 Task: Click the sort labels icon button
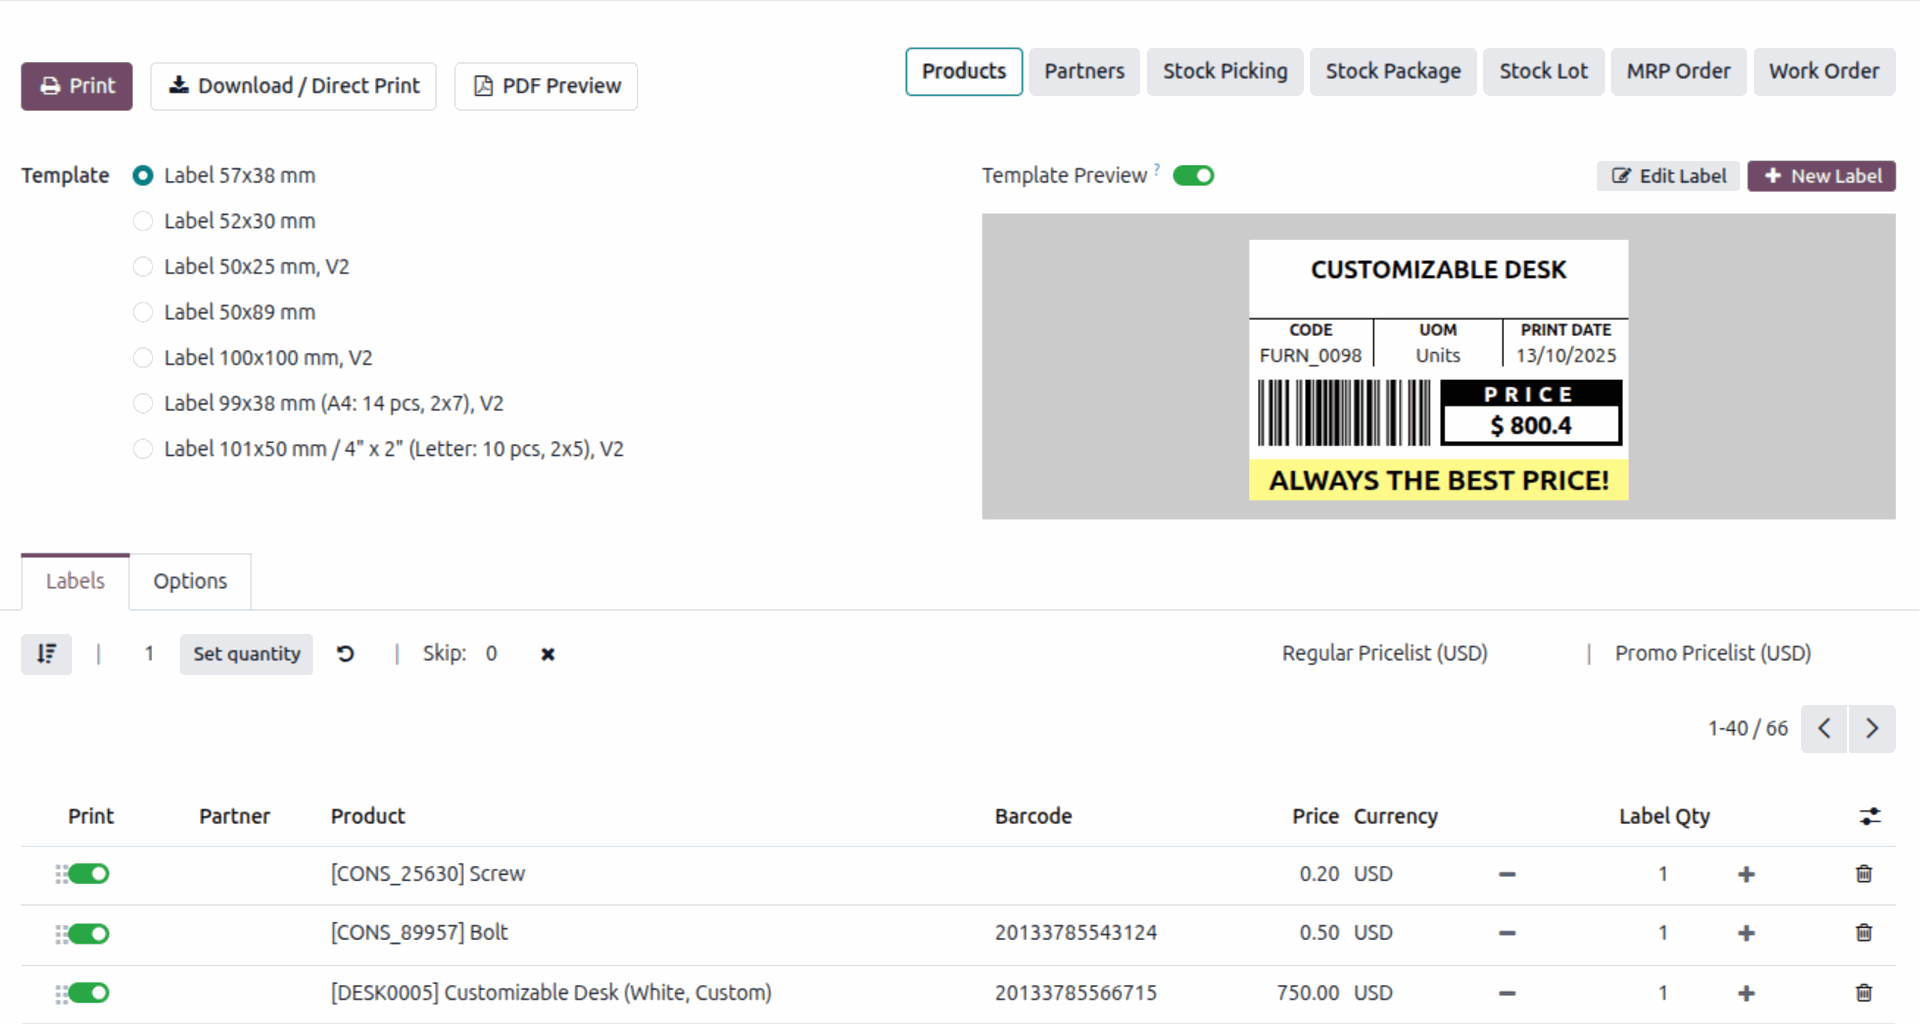coord(46,654)
